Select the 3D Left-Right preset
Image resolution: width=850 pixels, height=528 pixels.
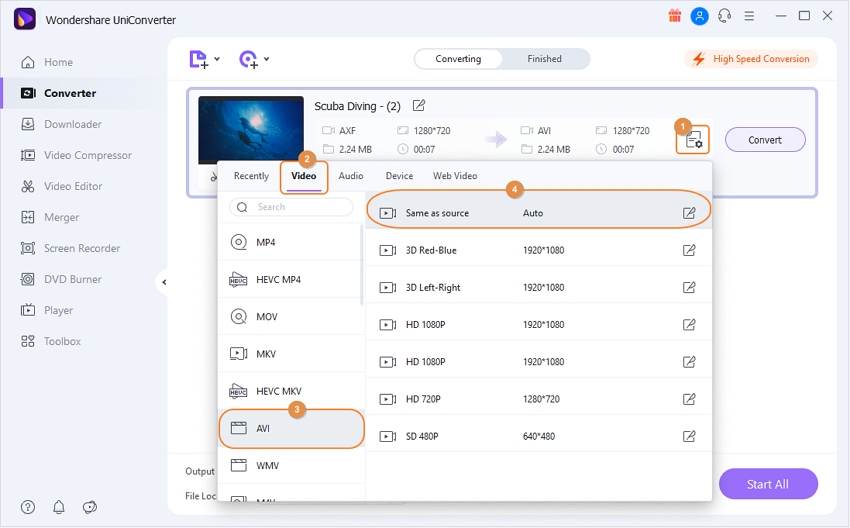[539, 287]
